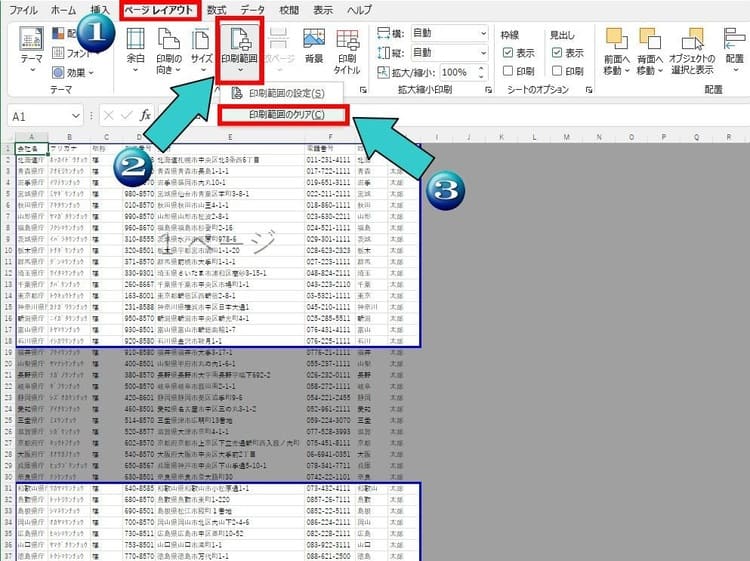The width and height of the screenshot is (750, 561).
Task: Expand the 配置 dropdown arrow
Action: tap(735, 70)
